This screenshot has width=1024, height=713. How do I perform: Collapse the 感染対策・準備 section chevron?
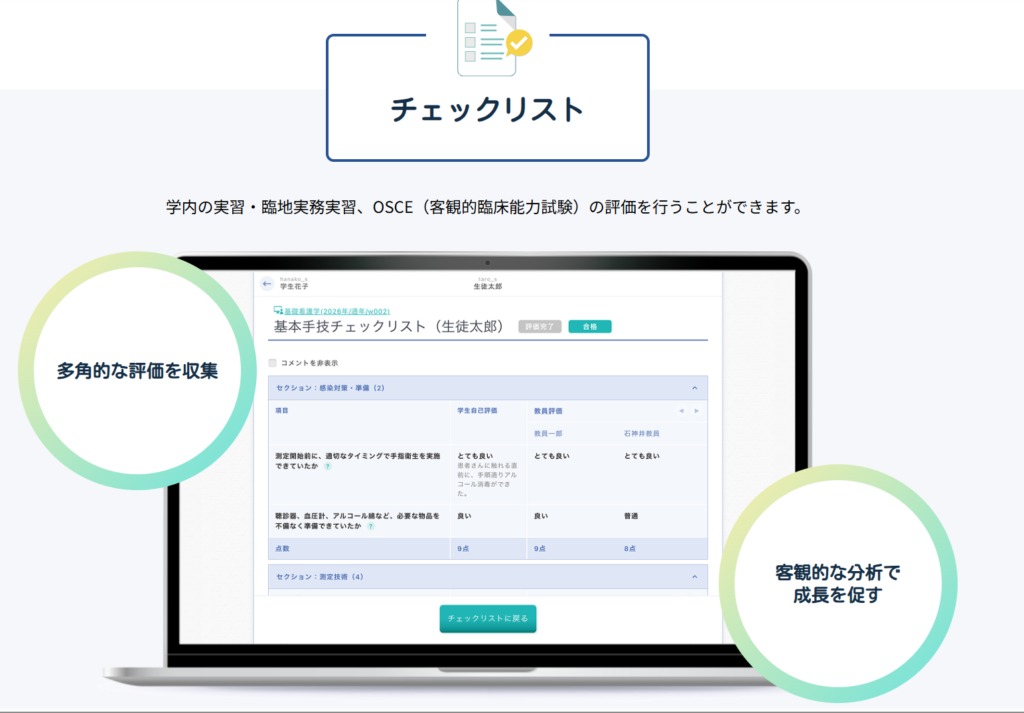694,388
